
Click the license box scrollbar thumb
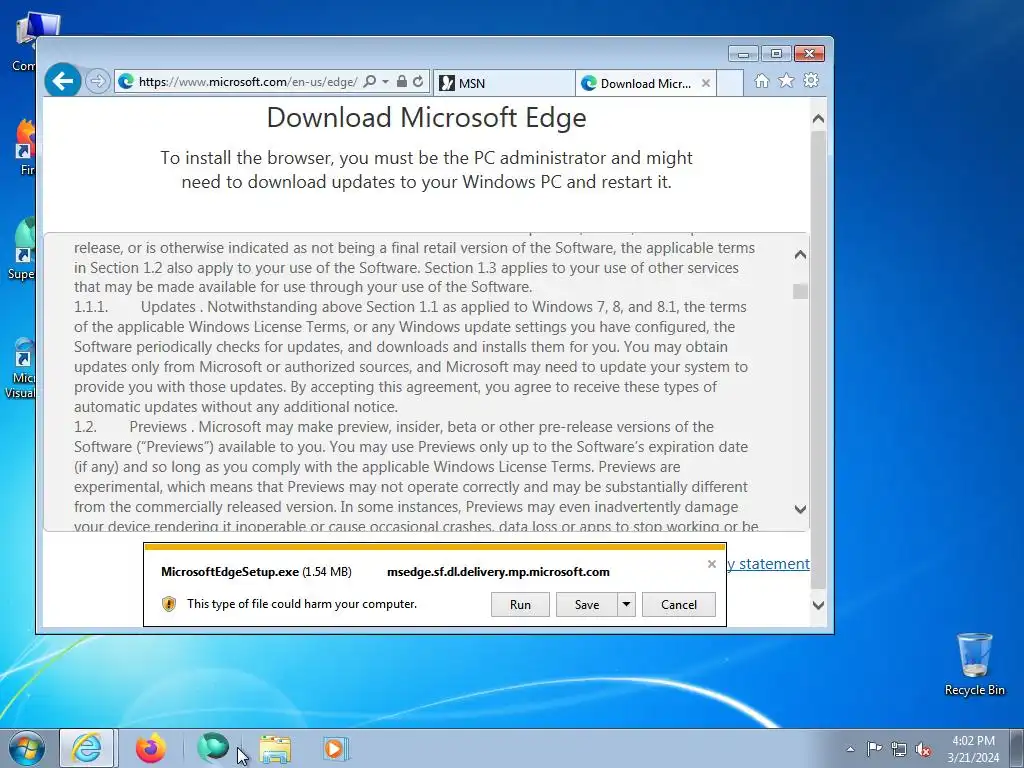(x=800, y=291)
